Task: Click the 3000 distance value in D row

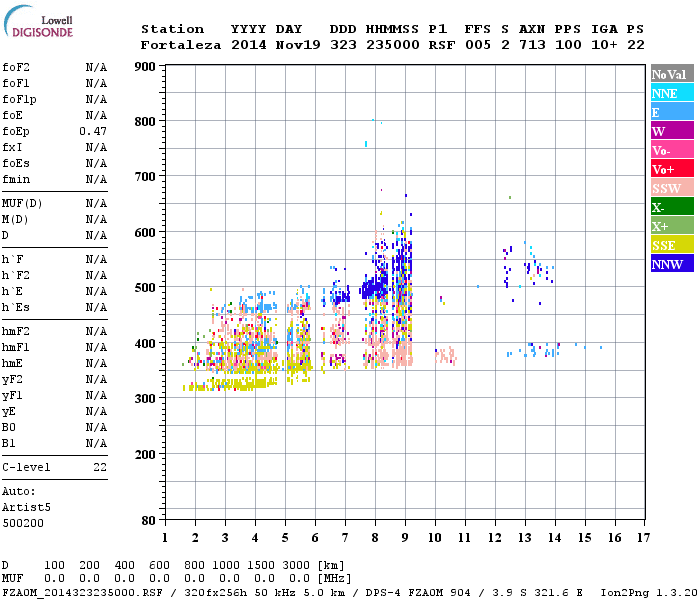Action: click(296, 565)
